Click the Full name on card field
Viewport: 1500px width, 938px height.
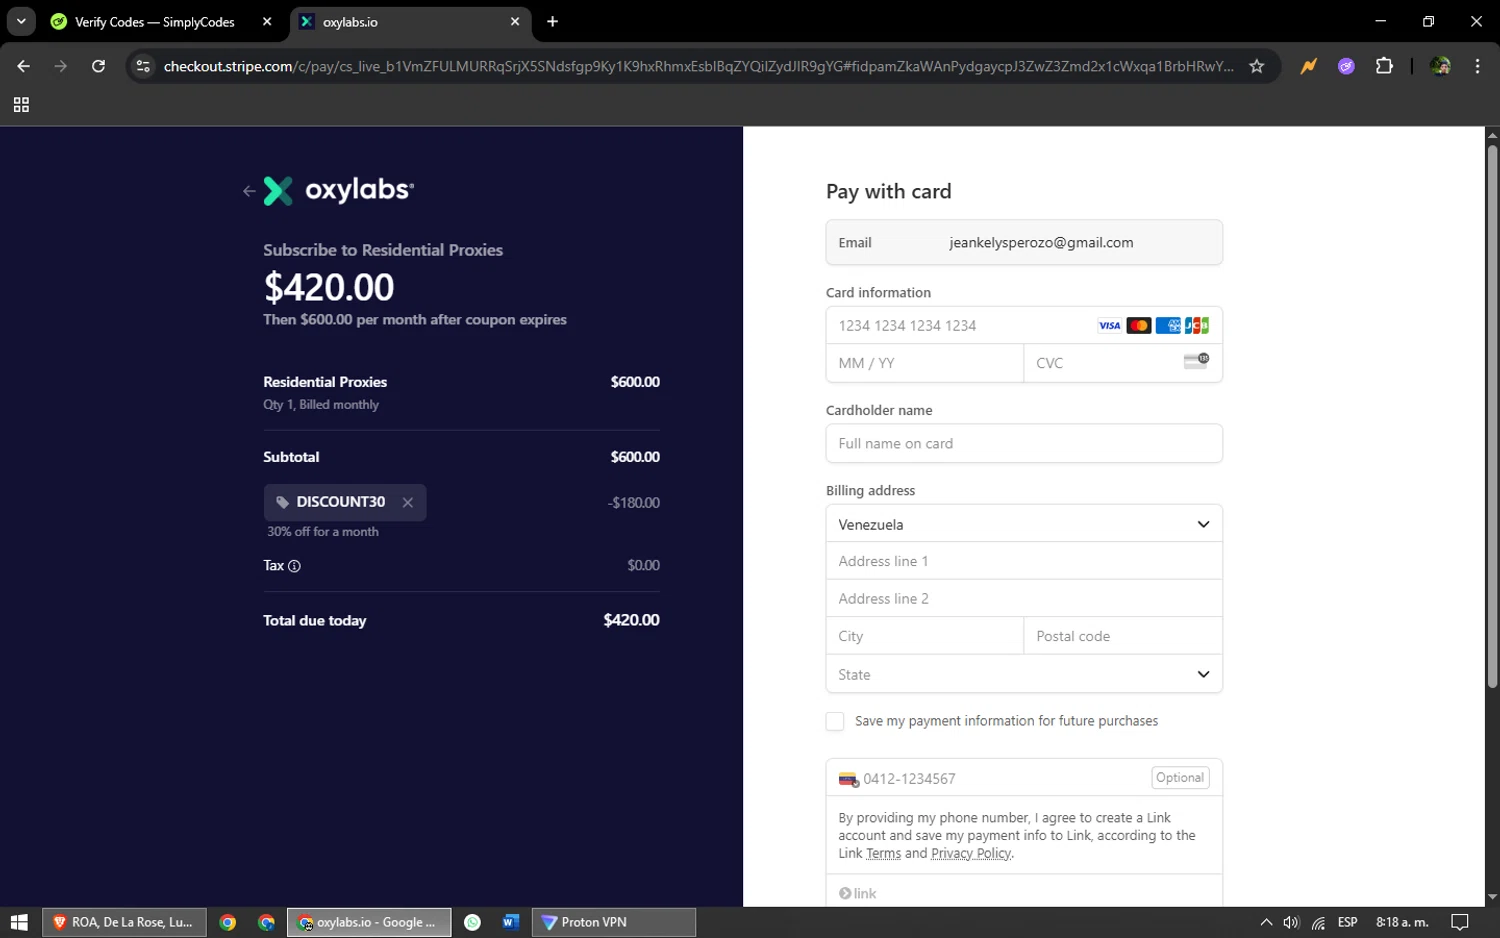(1024, 444)
